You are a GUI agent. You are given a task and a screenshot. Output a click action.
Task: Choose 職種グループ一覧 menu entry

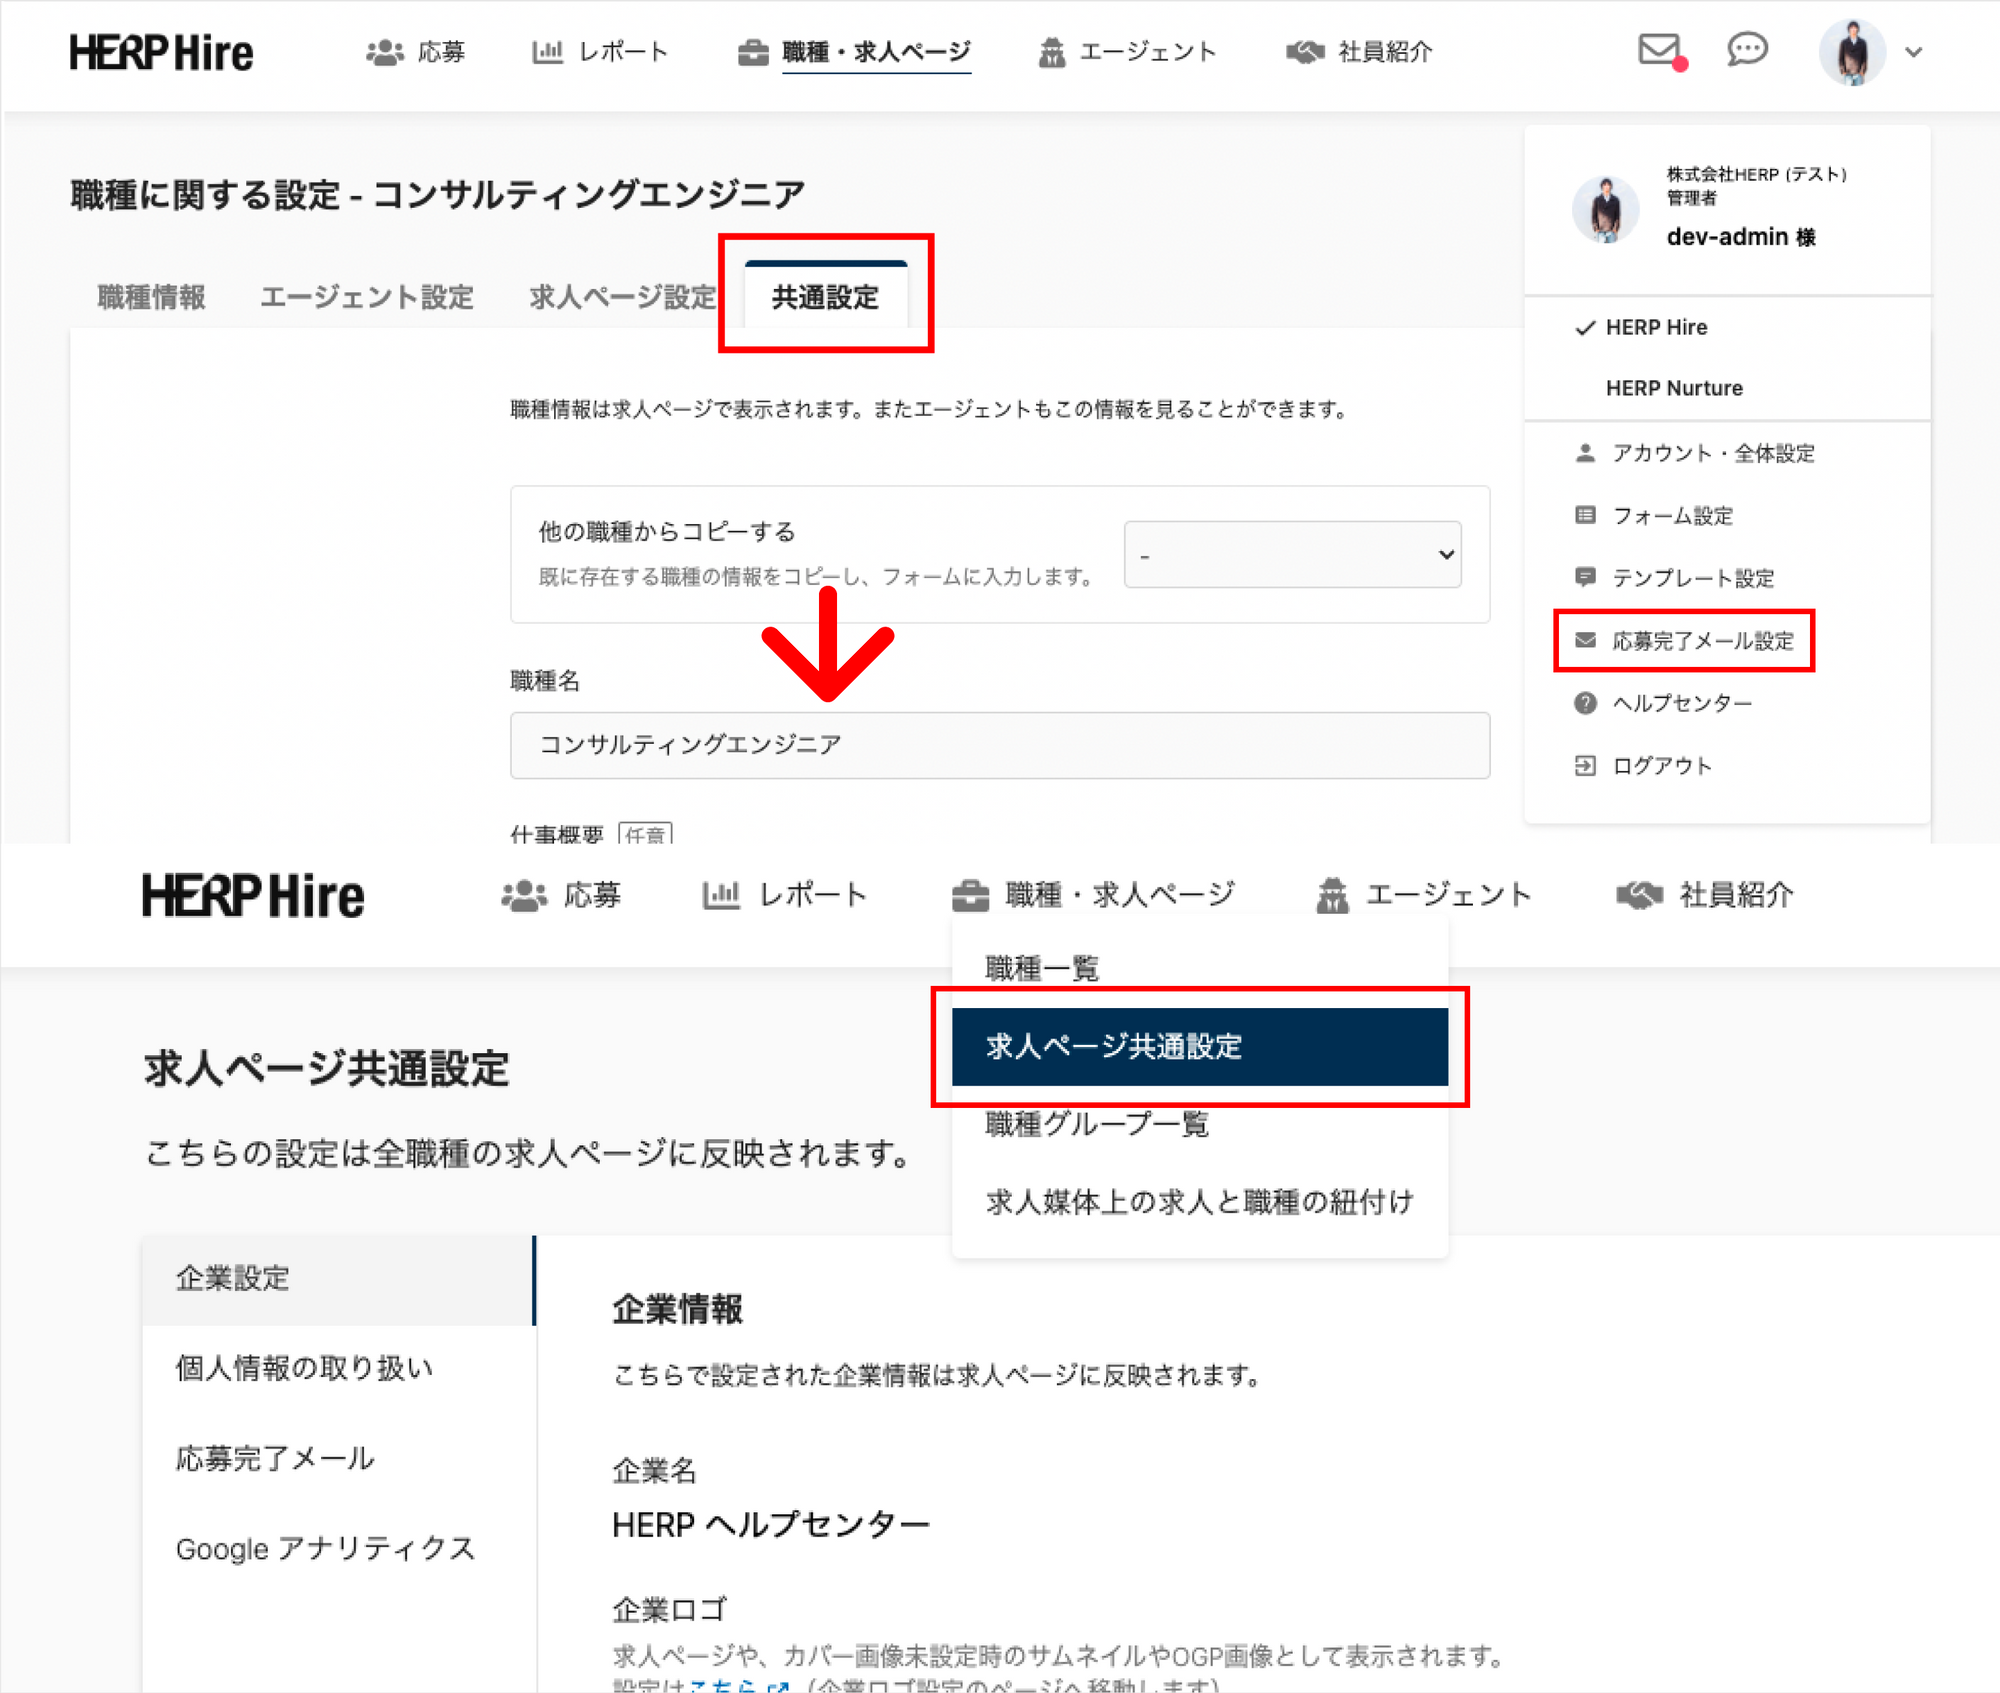[x=1097, y=1124]
